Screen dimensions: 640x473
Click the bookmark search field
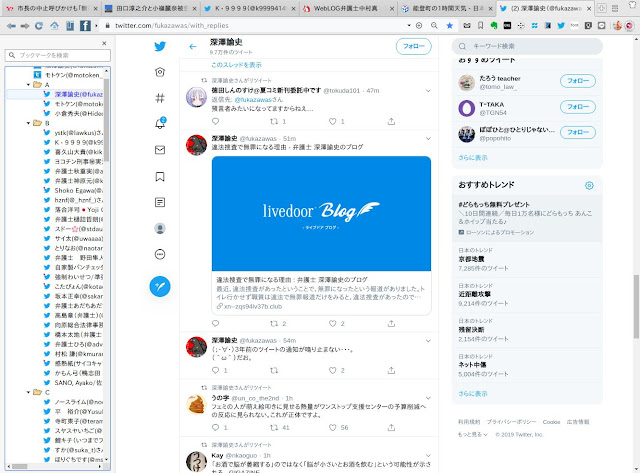58,55
